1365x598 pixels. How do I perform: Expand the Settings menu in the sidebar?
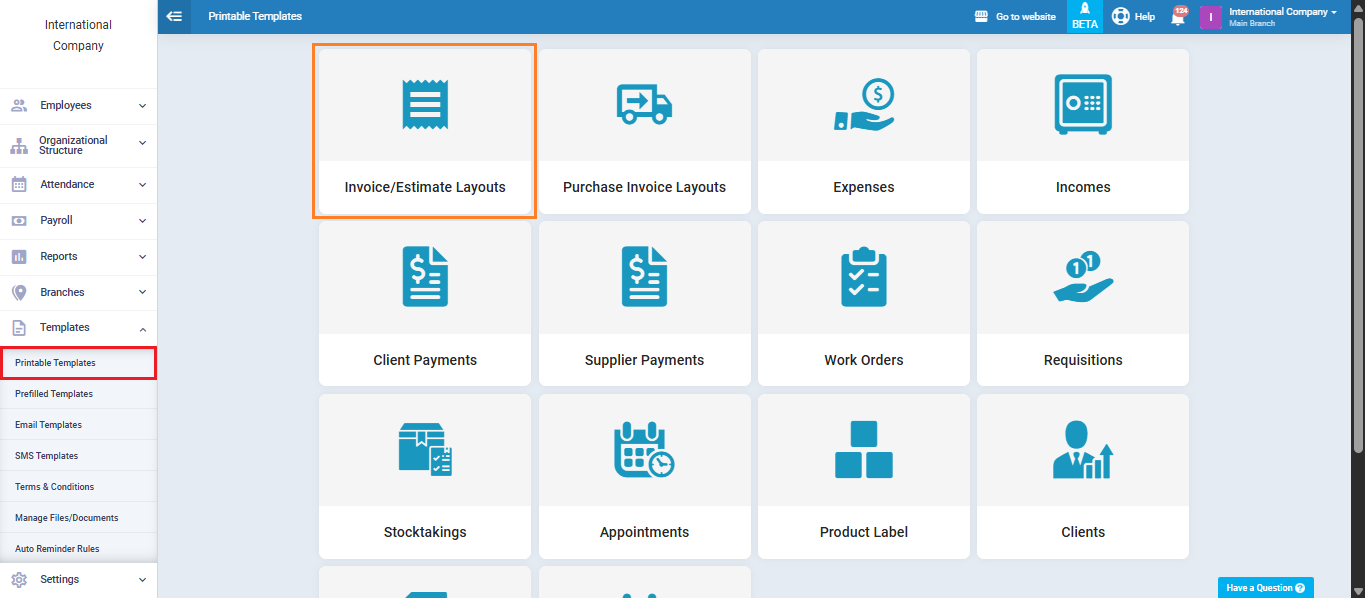pyautogui.click(x=78, y=579)
